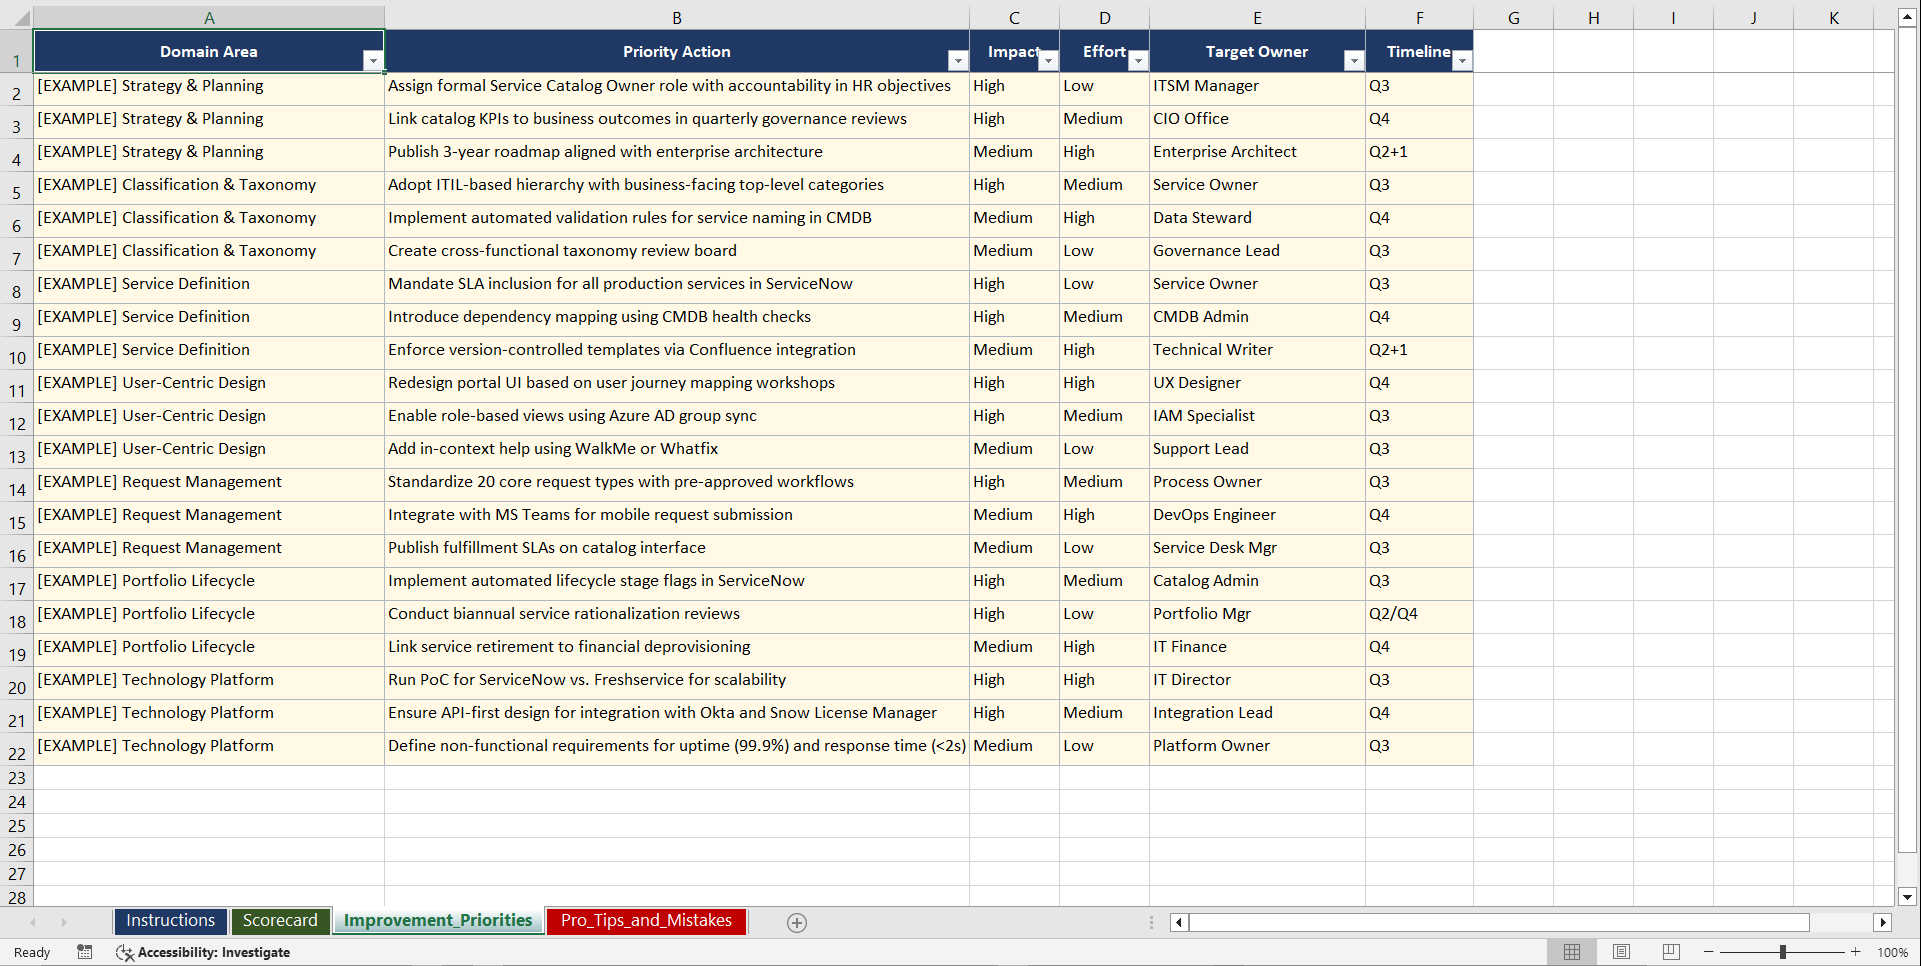
Task: Open the Pro_Tips_and_Mistakes sheet tab
Action: click(x=646, y=921)
